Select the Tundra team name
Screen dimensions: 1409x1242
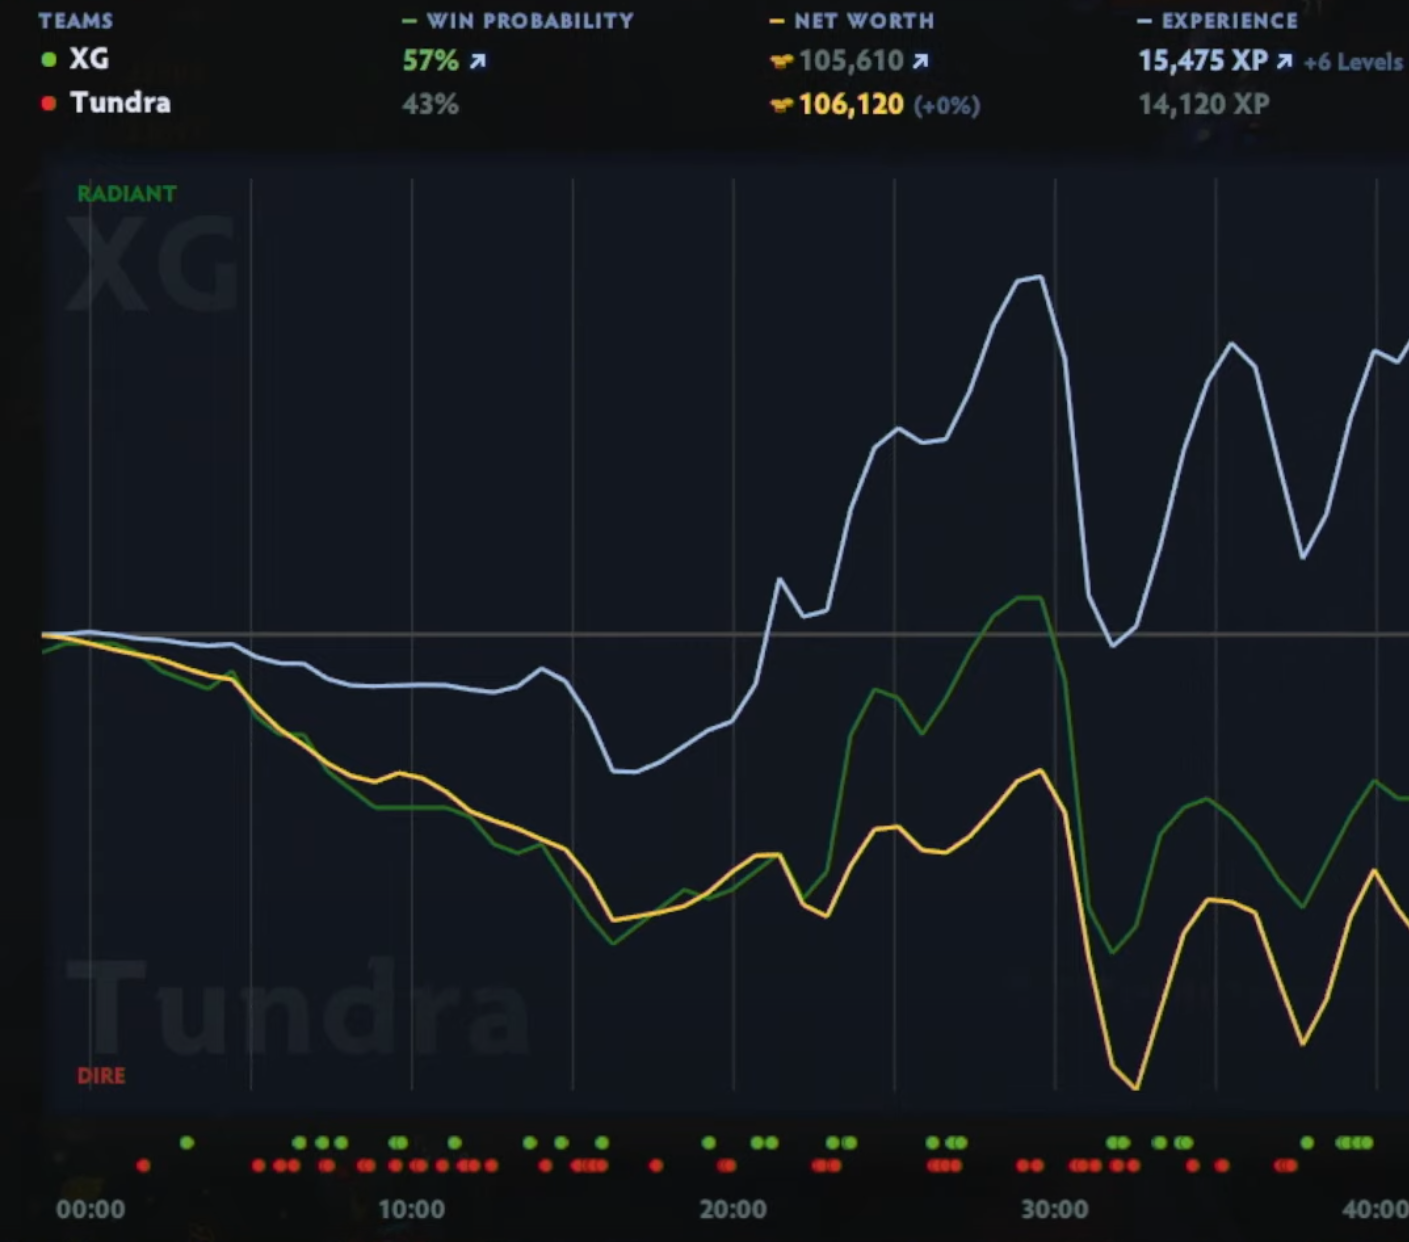tap(120, 103)
